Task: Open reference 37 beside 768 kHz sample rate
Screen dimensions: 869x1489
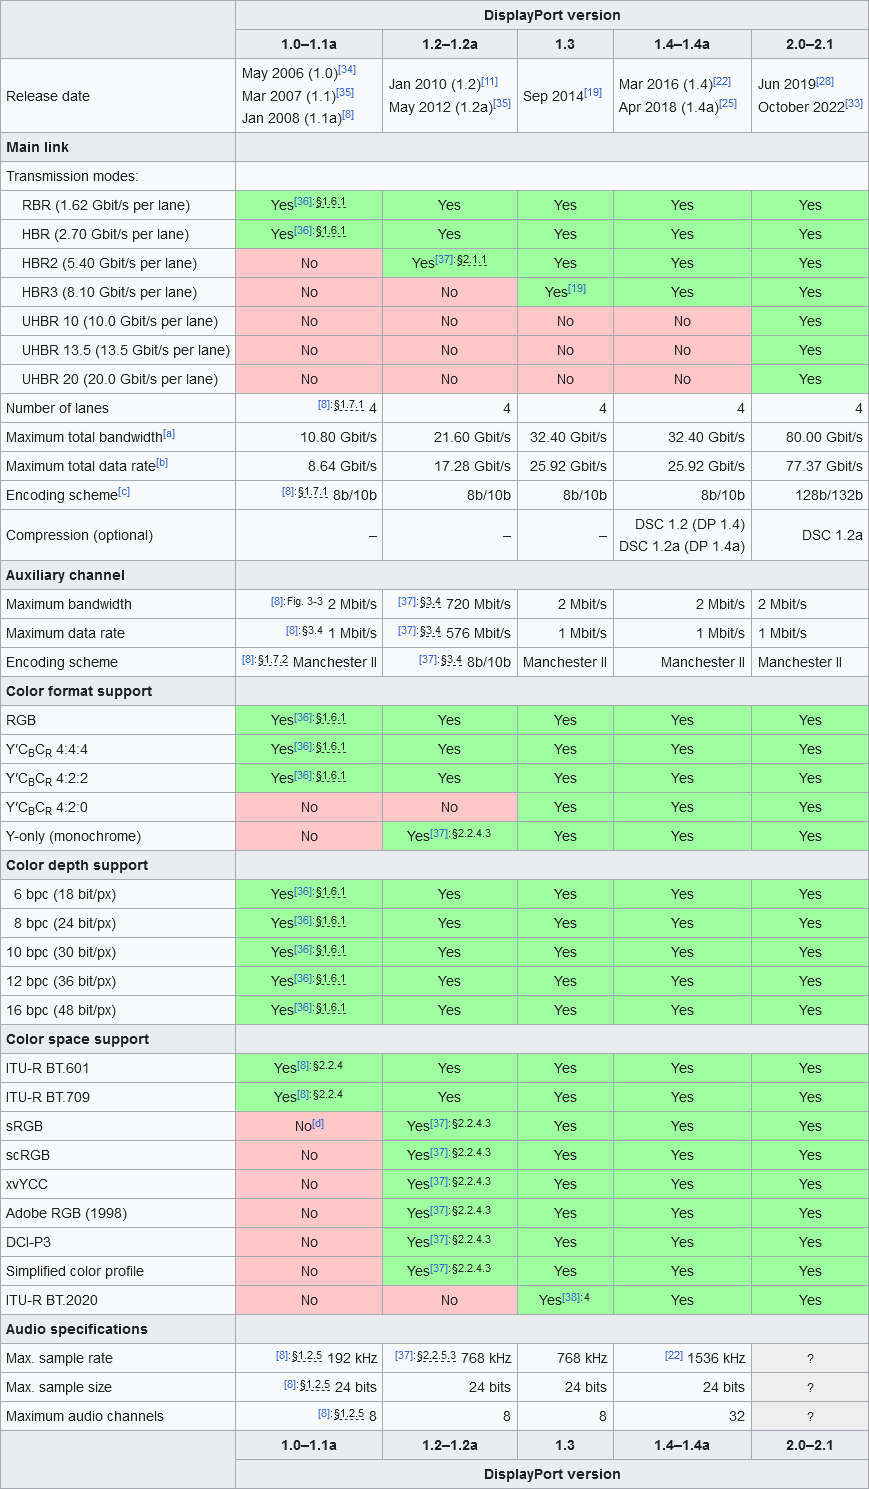Action: click(404, 1356)
